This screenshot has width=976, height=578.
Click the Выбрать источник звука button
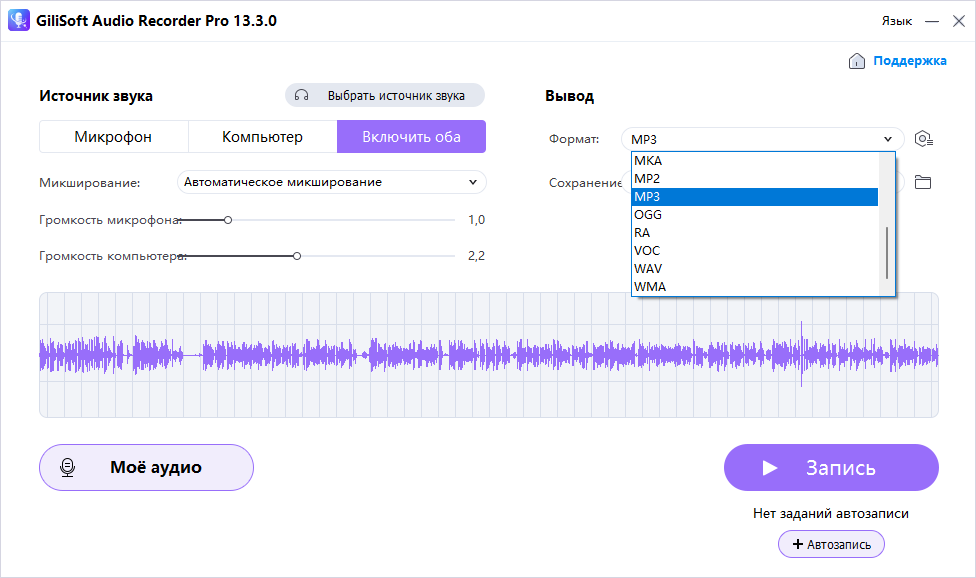[x=385, y=95]
